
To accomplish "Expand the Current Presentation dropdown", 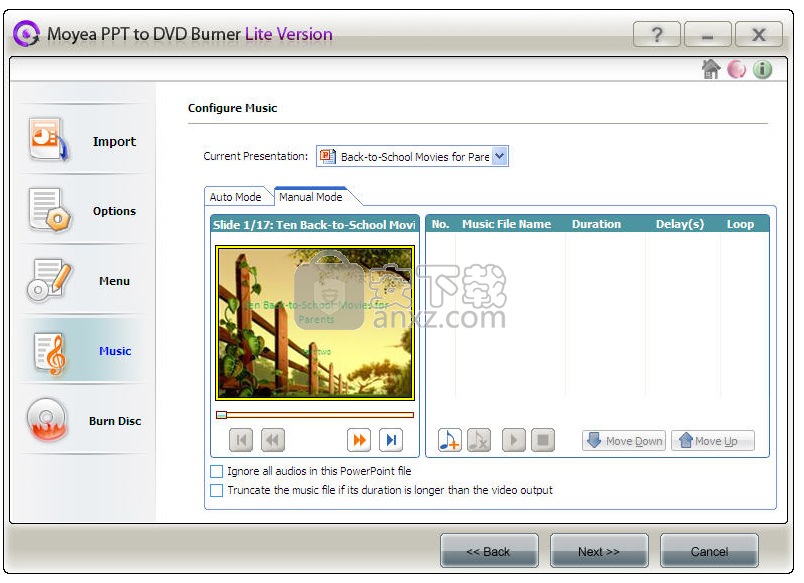I will point(500,156).
